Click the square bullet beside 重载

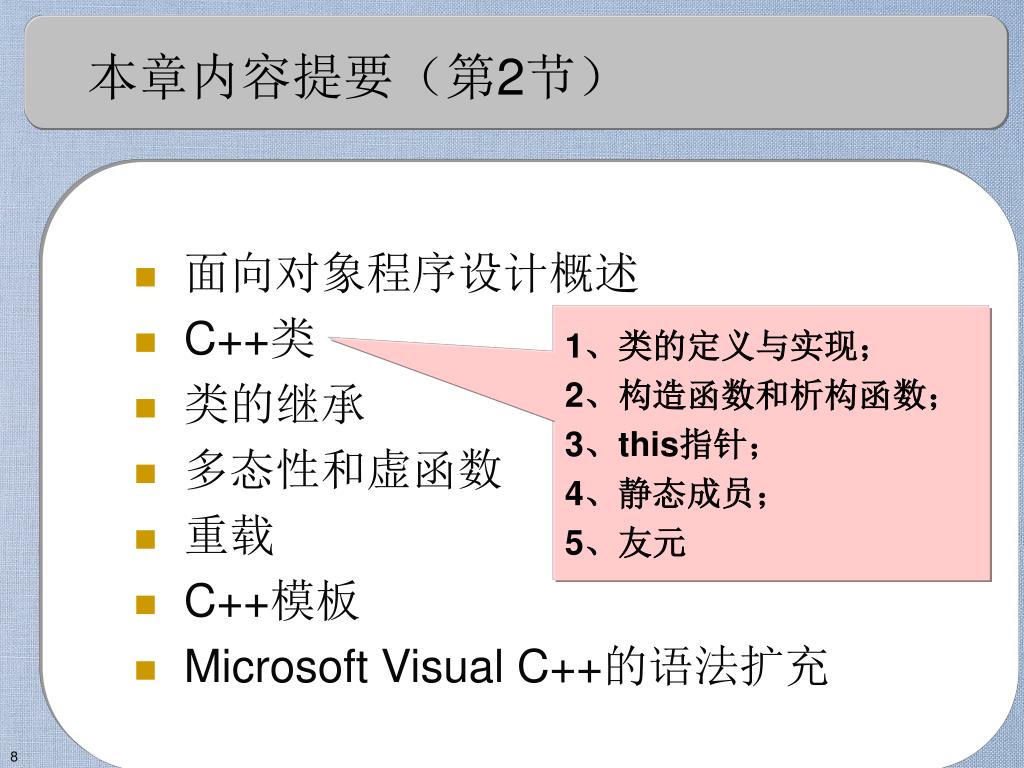[x=145, y=539]
